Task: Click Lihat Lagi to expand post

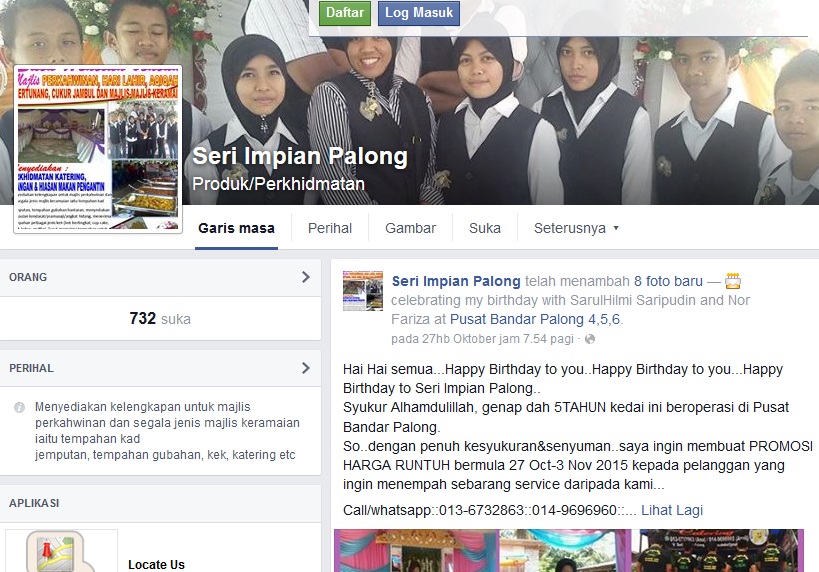Action: click(672, 510)
